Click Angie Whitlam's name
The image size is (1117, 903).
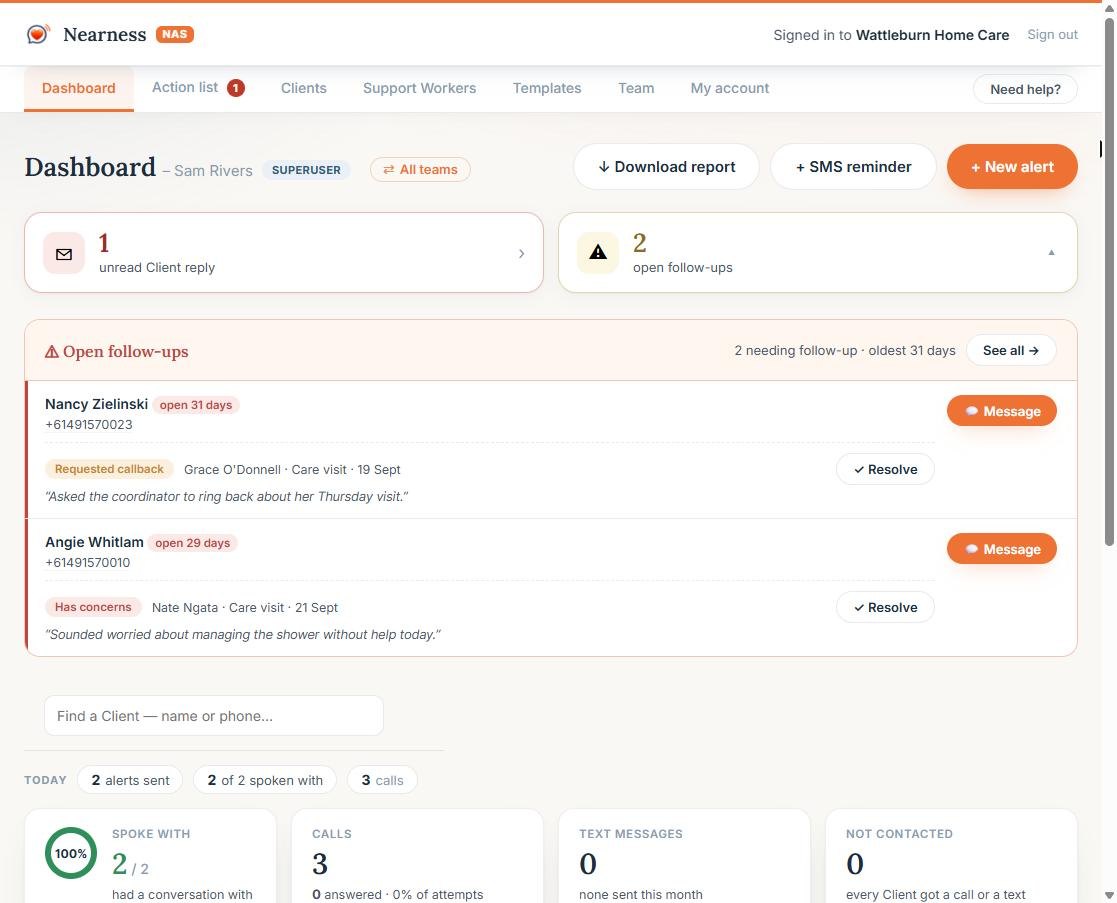click(94, 542)
